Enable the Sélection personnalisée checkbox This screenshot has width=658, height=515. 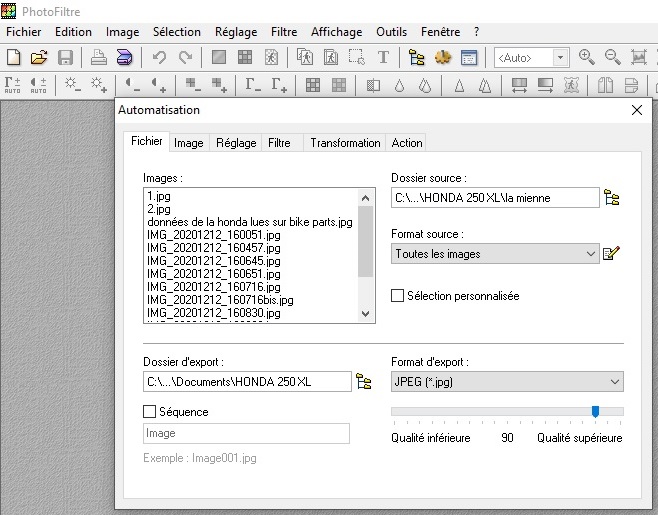(398, 296)
